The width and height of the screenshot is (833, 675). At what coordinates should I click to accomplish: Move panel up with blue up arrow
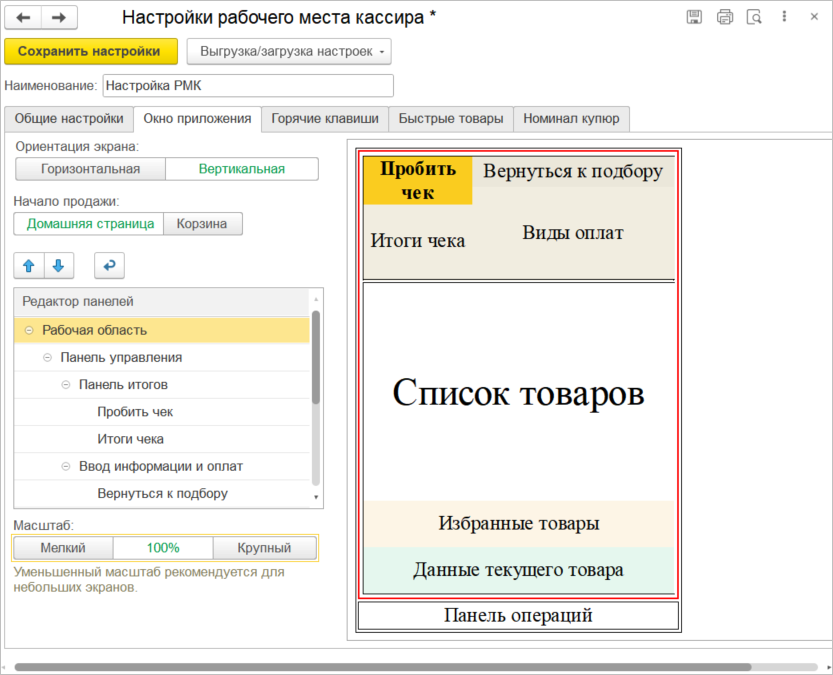(28, 266)
